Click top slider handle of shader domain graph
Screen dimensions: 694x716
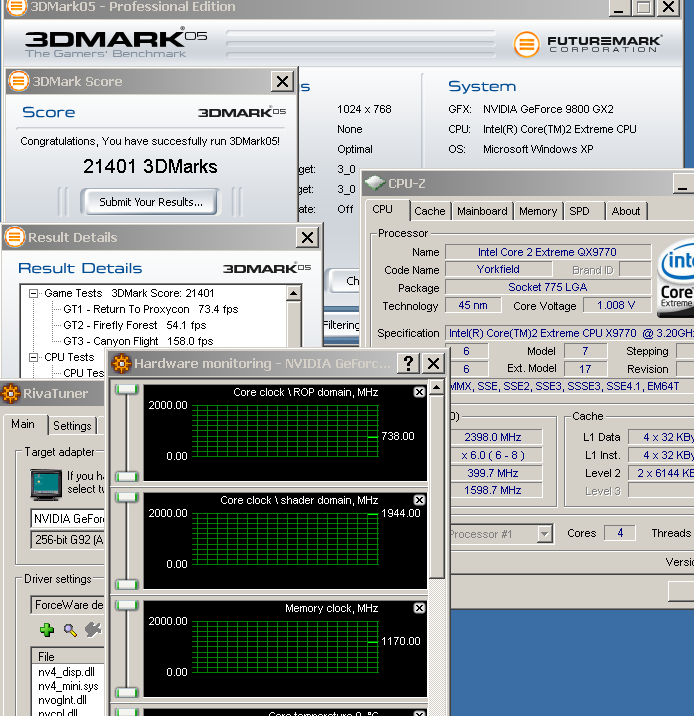click(127, 497)
